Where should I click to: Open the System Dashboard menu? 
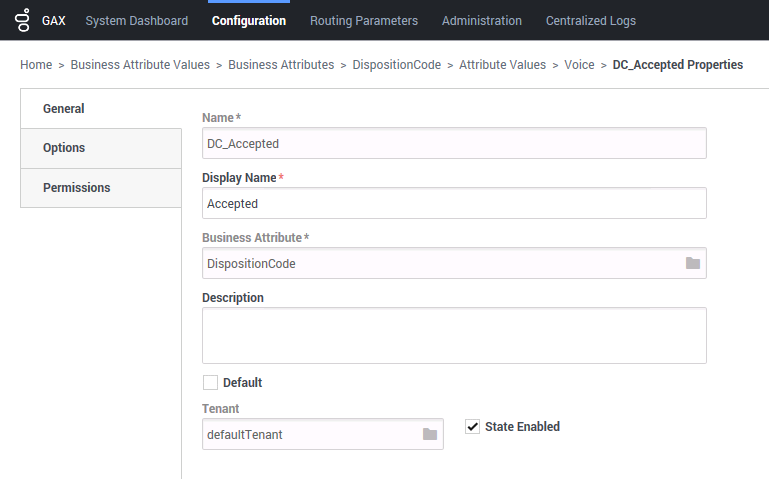(x=136, y=20)
